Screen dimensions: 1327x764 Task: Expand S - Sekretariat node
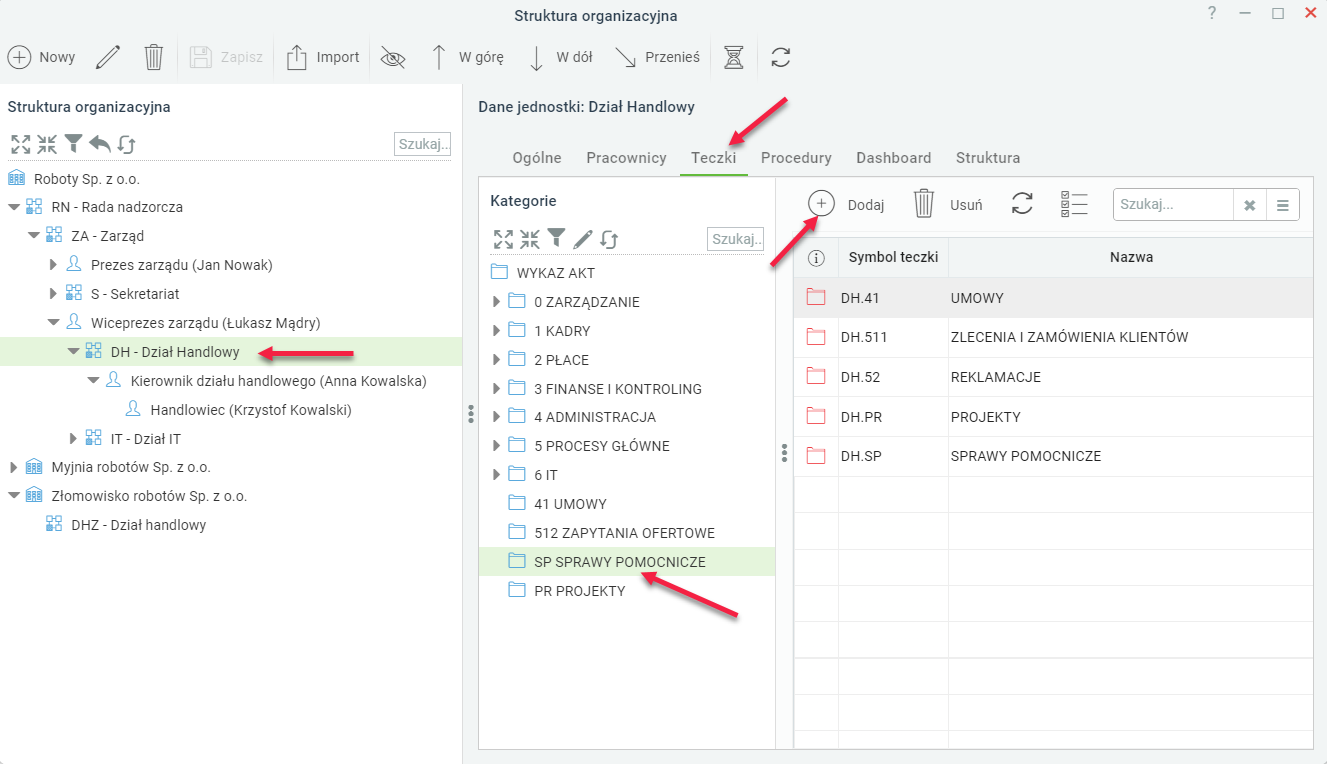53,294
